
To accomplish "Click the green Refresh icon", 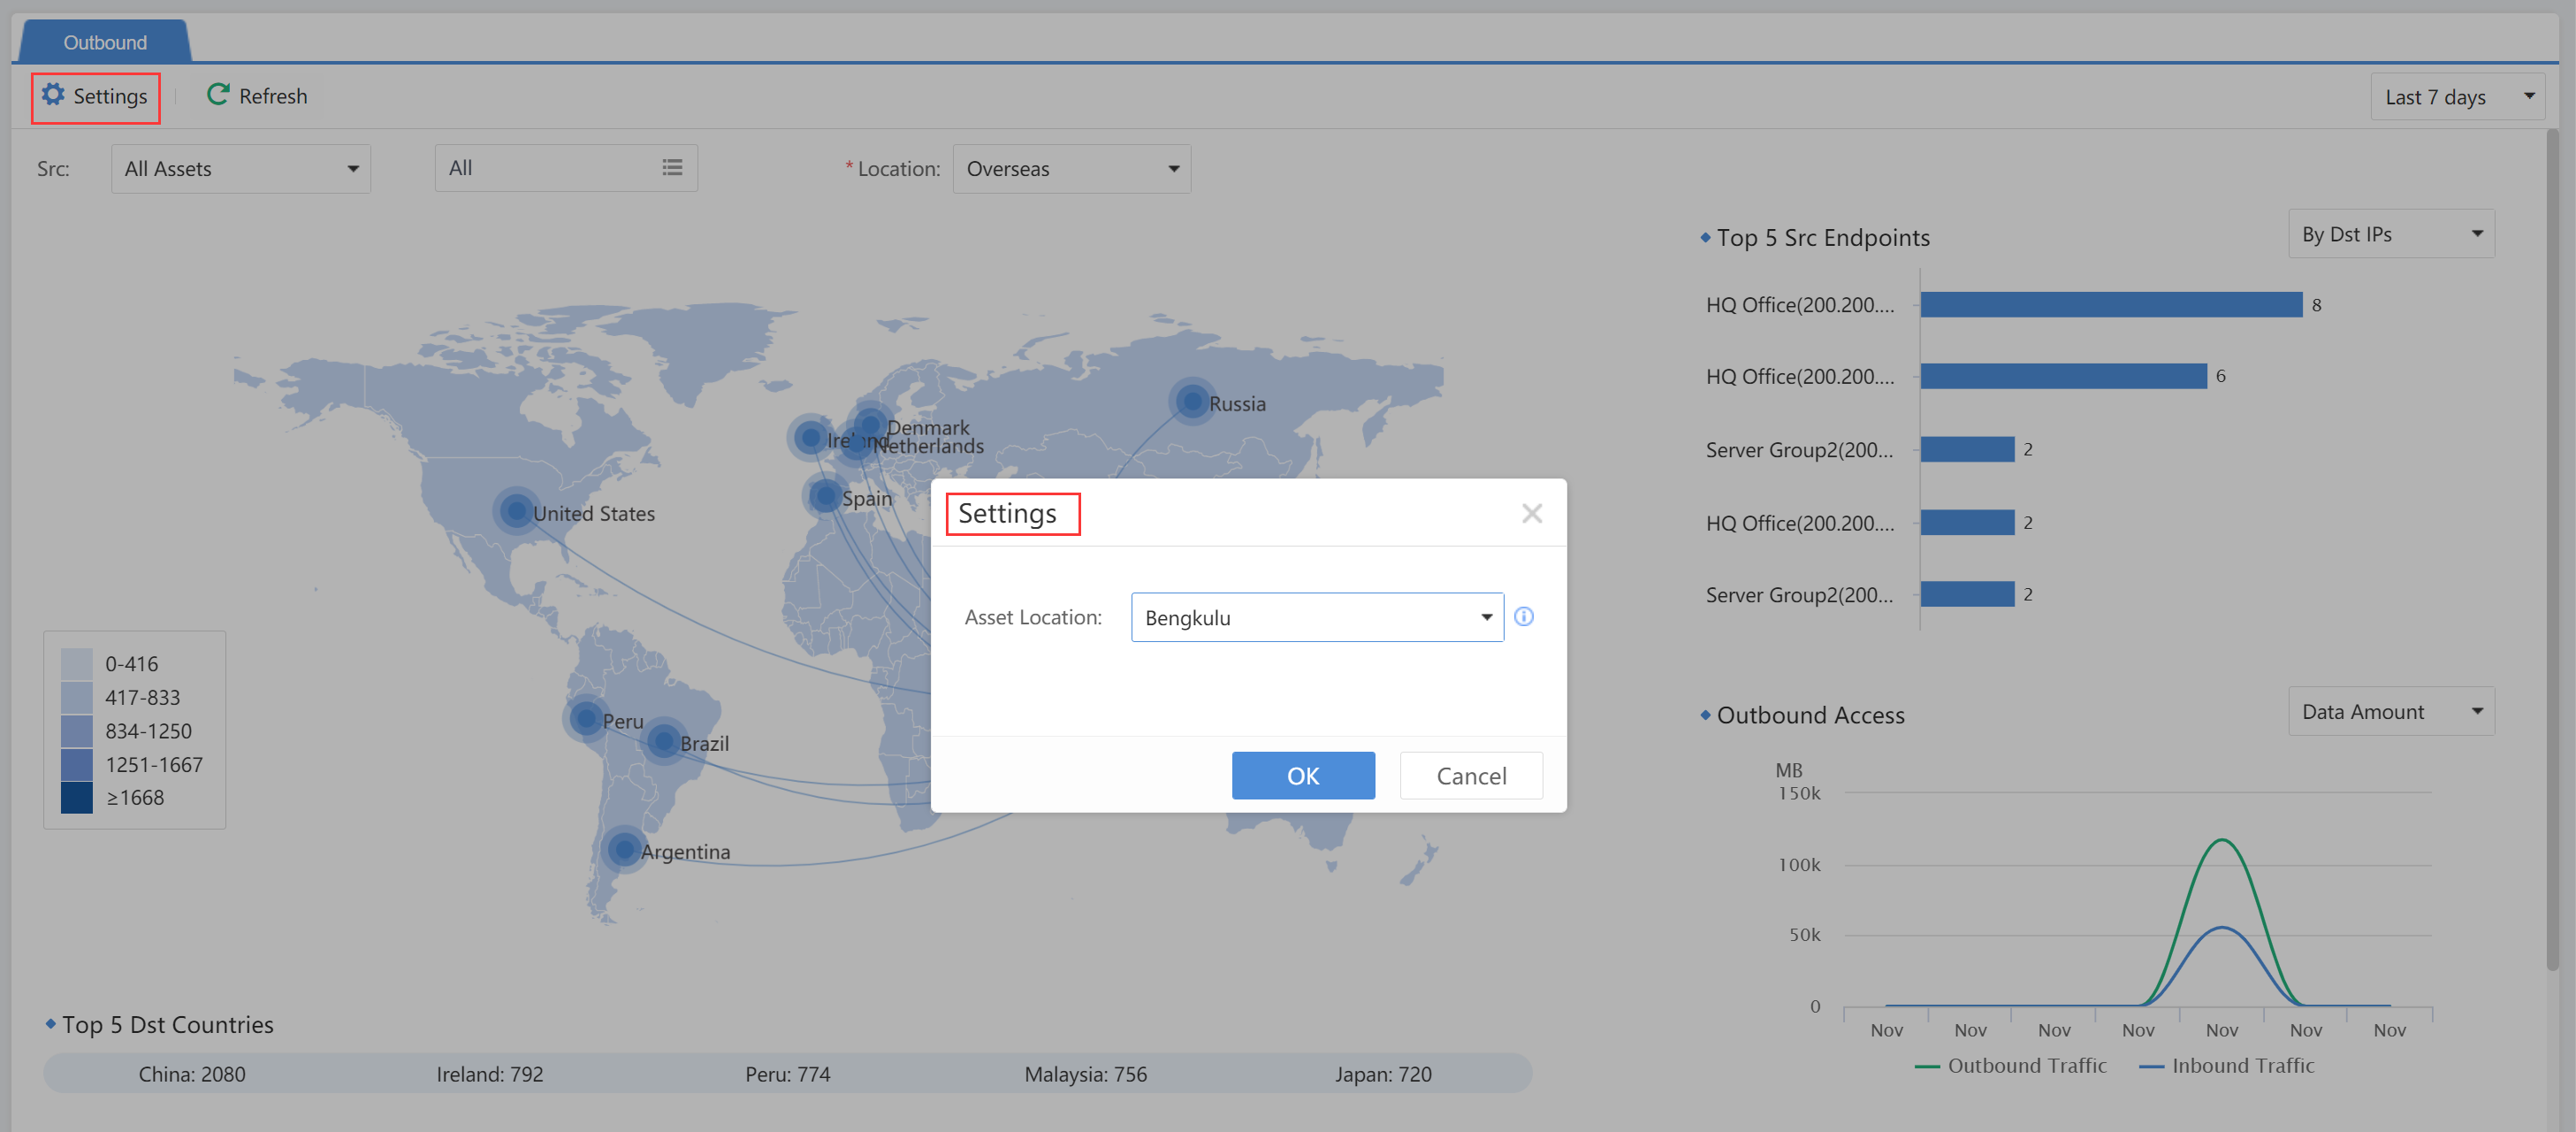I will [217, 95].
